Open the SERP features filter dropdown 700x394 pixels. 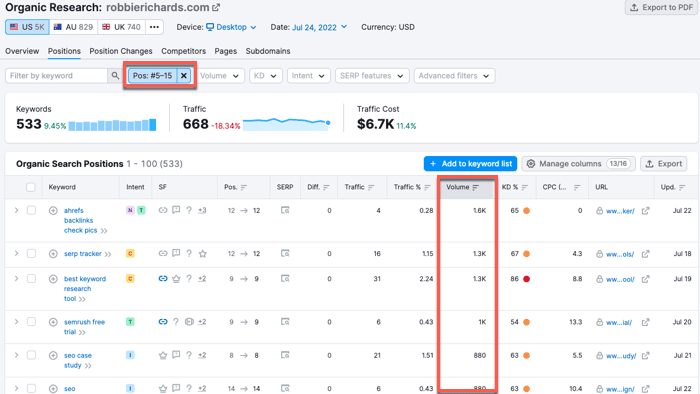(x=371, y=76)
